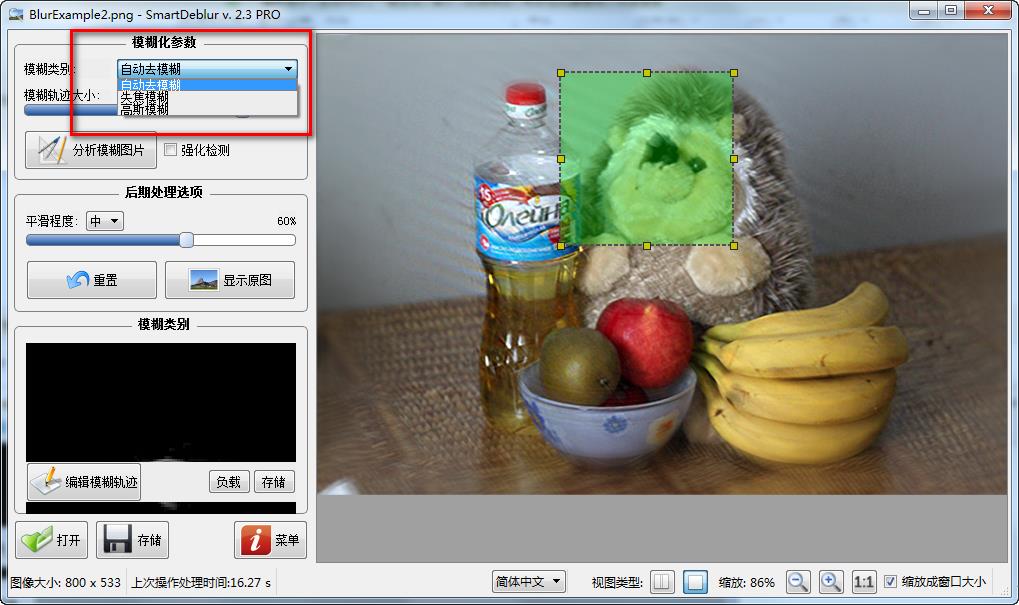Open the 菜单 info menu button

(x=270, y=539)
